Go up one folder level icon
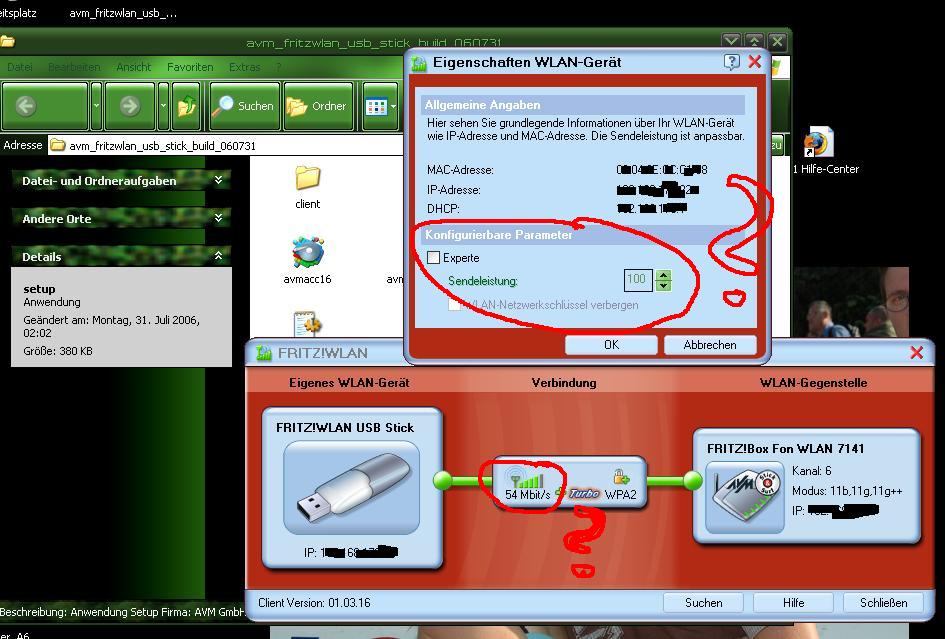This screenshot has height=639, width=945. (187, 106)
